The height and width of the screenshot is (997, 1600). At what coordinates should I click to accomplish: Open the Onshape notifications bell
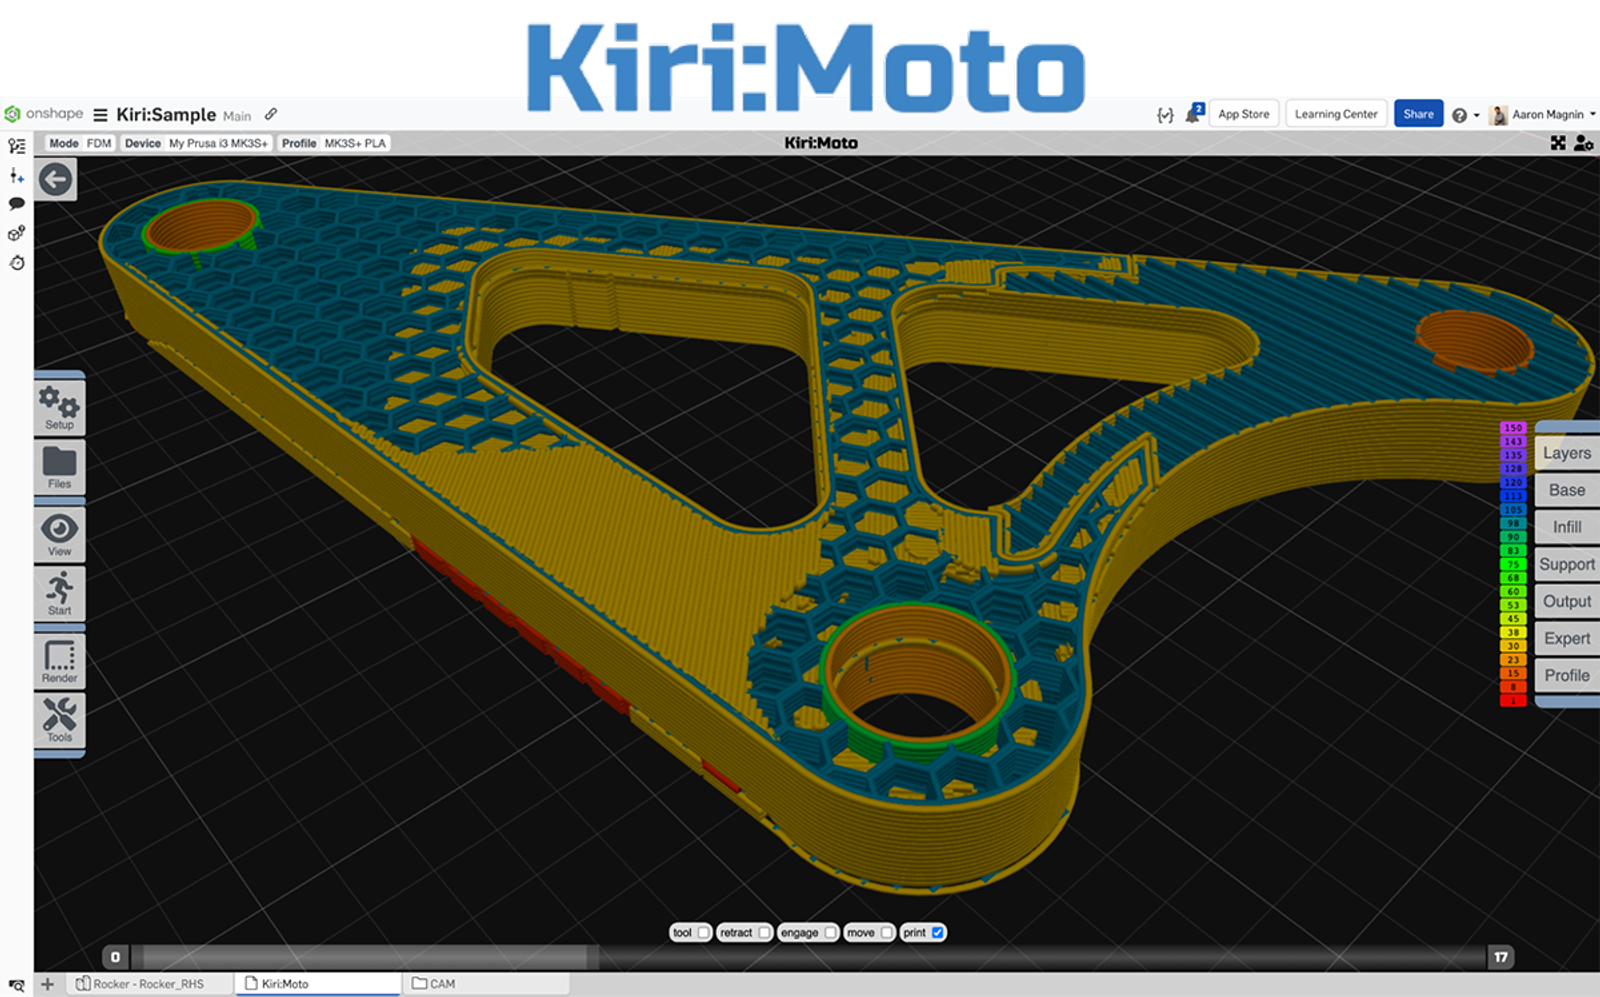(1190, 114)
